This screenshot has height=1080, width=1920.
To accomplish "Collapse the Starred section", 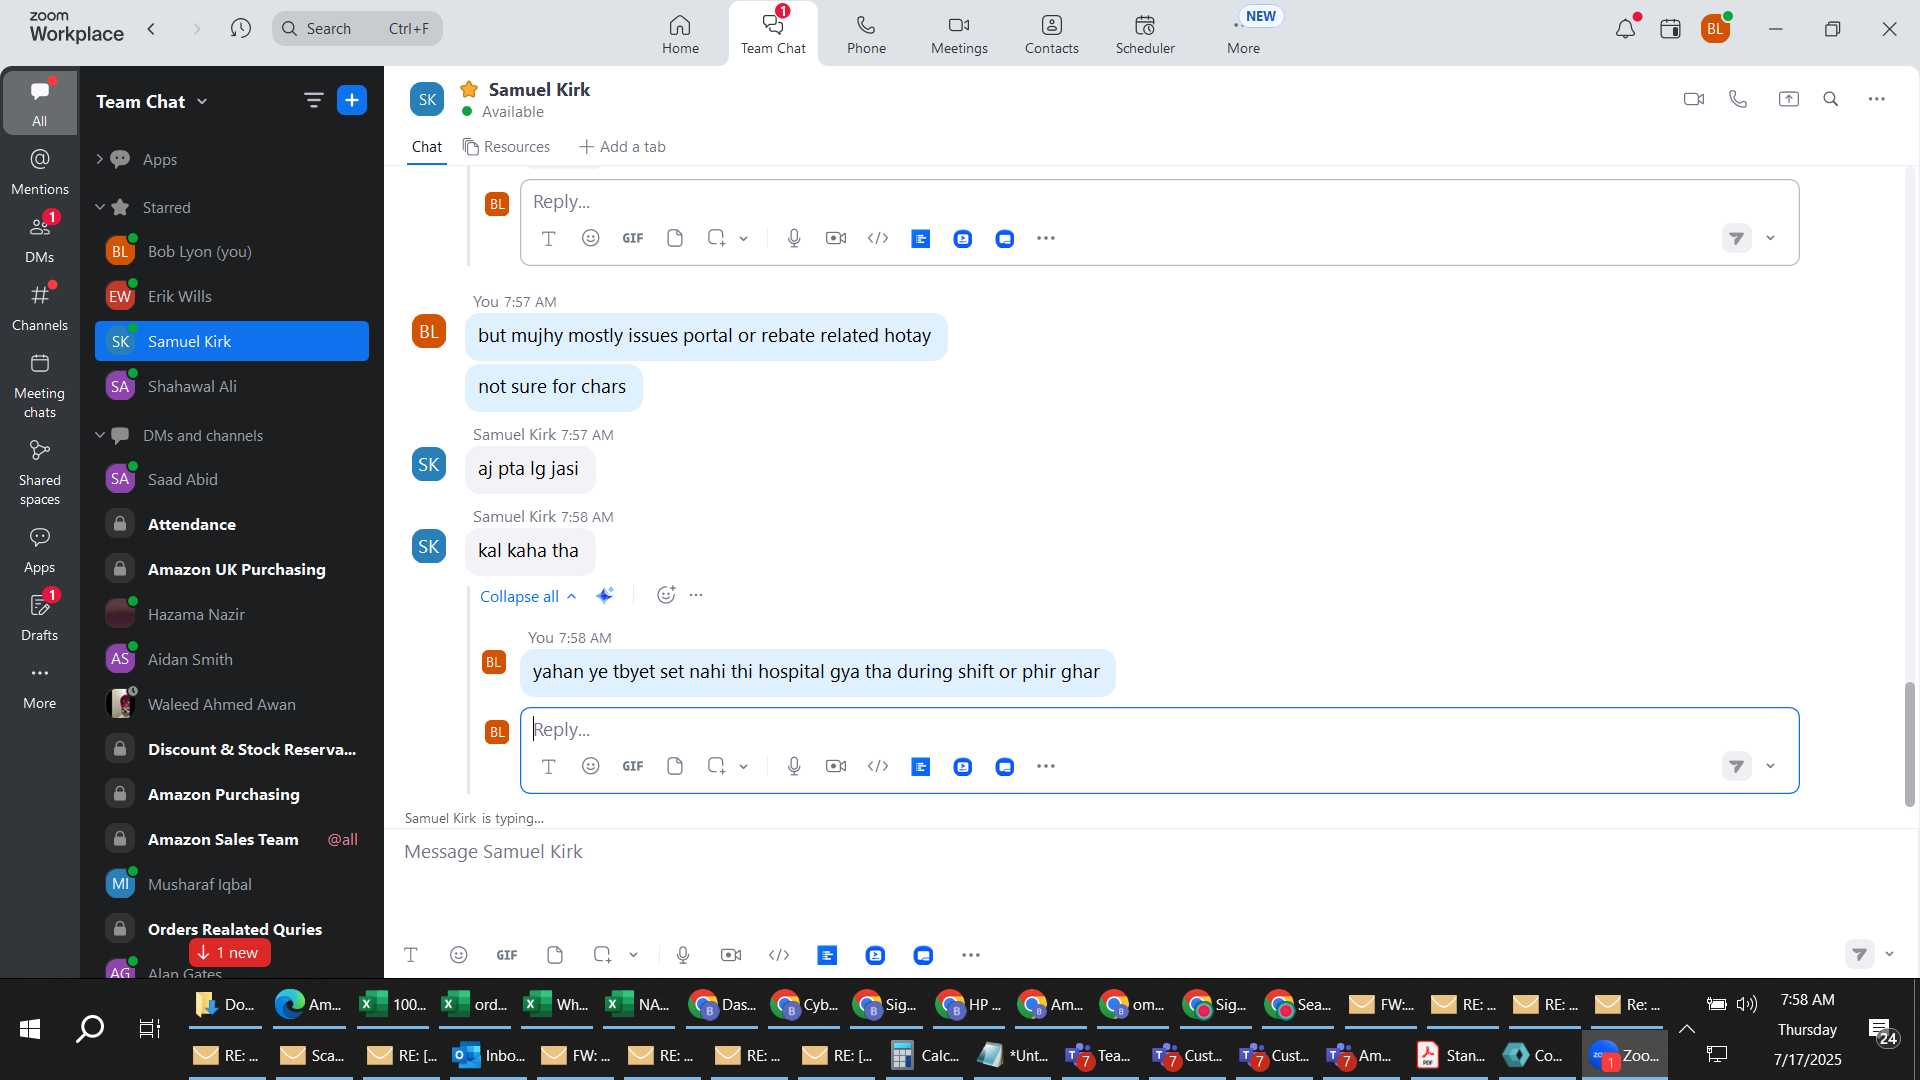I will click(x=99, y=207).
